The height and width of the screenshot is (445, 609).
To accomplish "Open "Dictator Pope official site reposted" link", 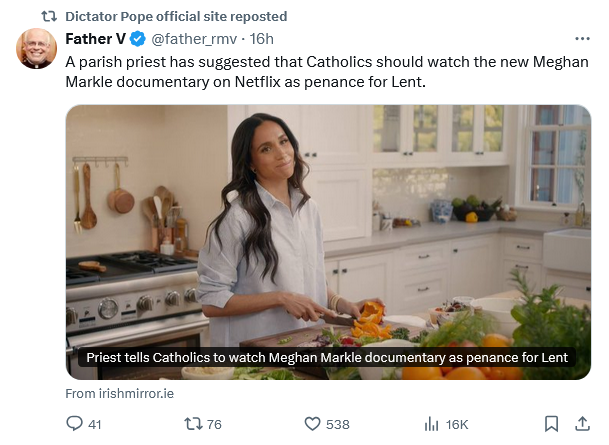I will click(176, 16).
